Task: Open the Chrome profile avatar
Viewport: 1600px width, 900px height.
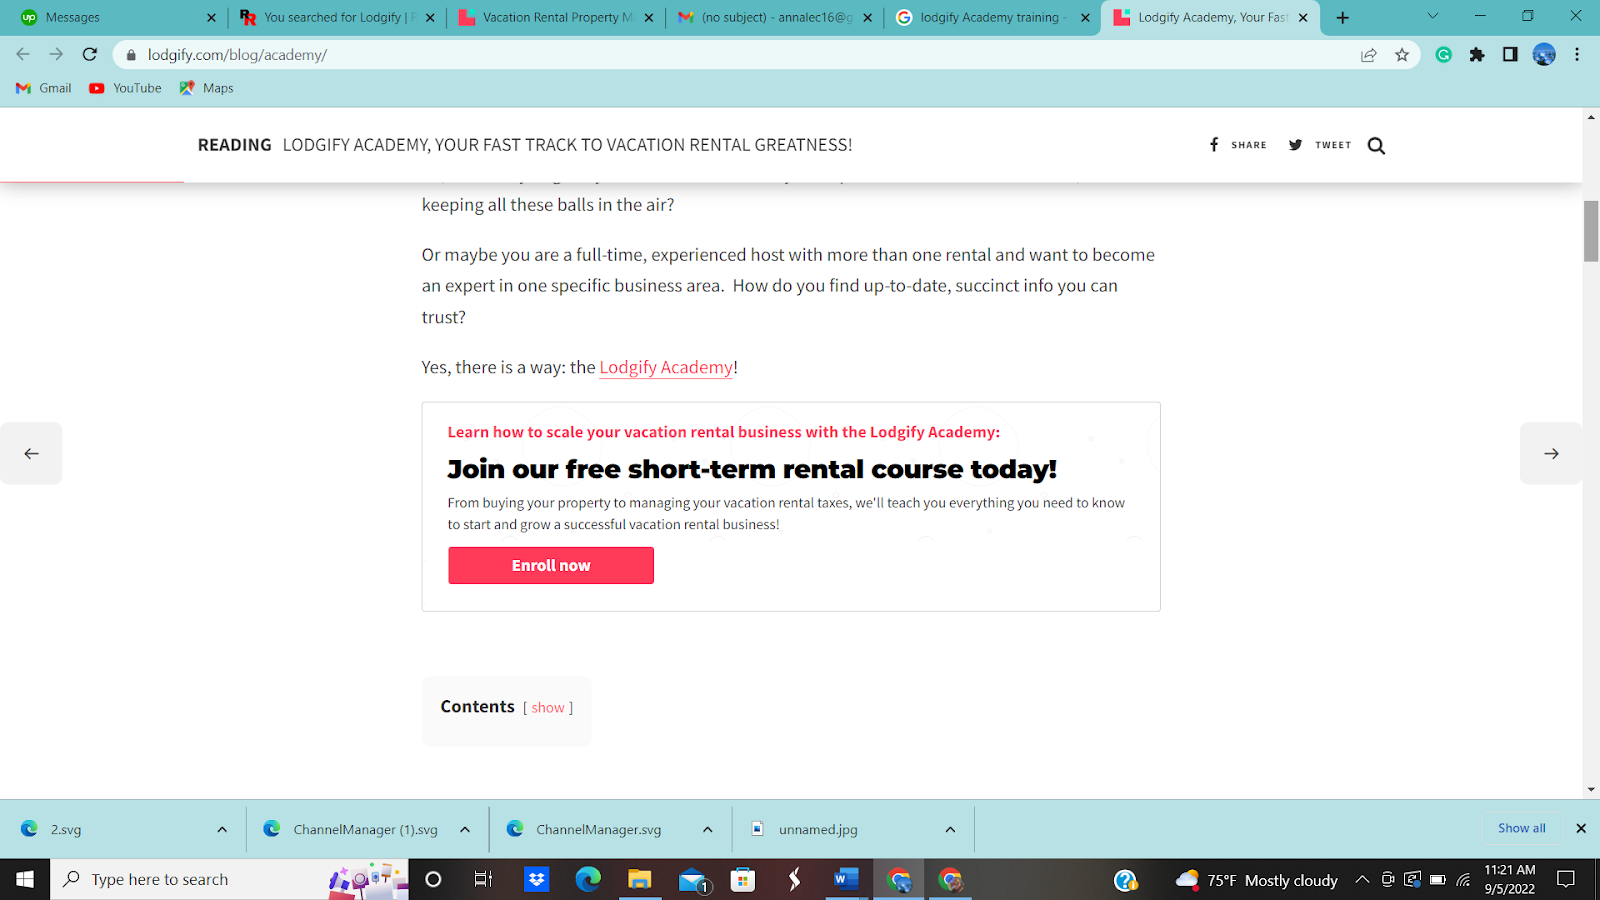Action: pos(1544,55)
